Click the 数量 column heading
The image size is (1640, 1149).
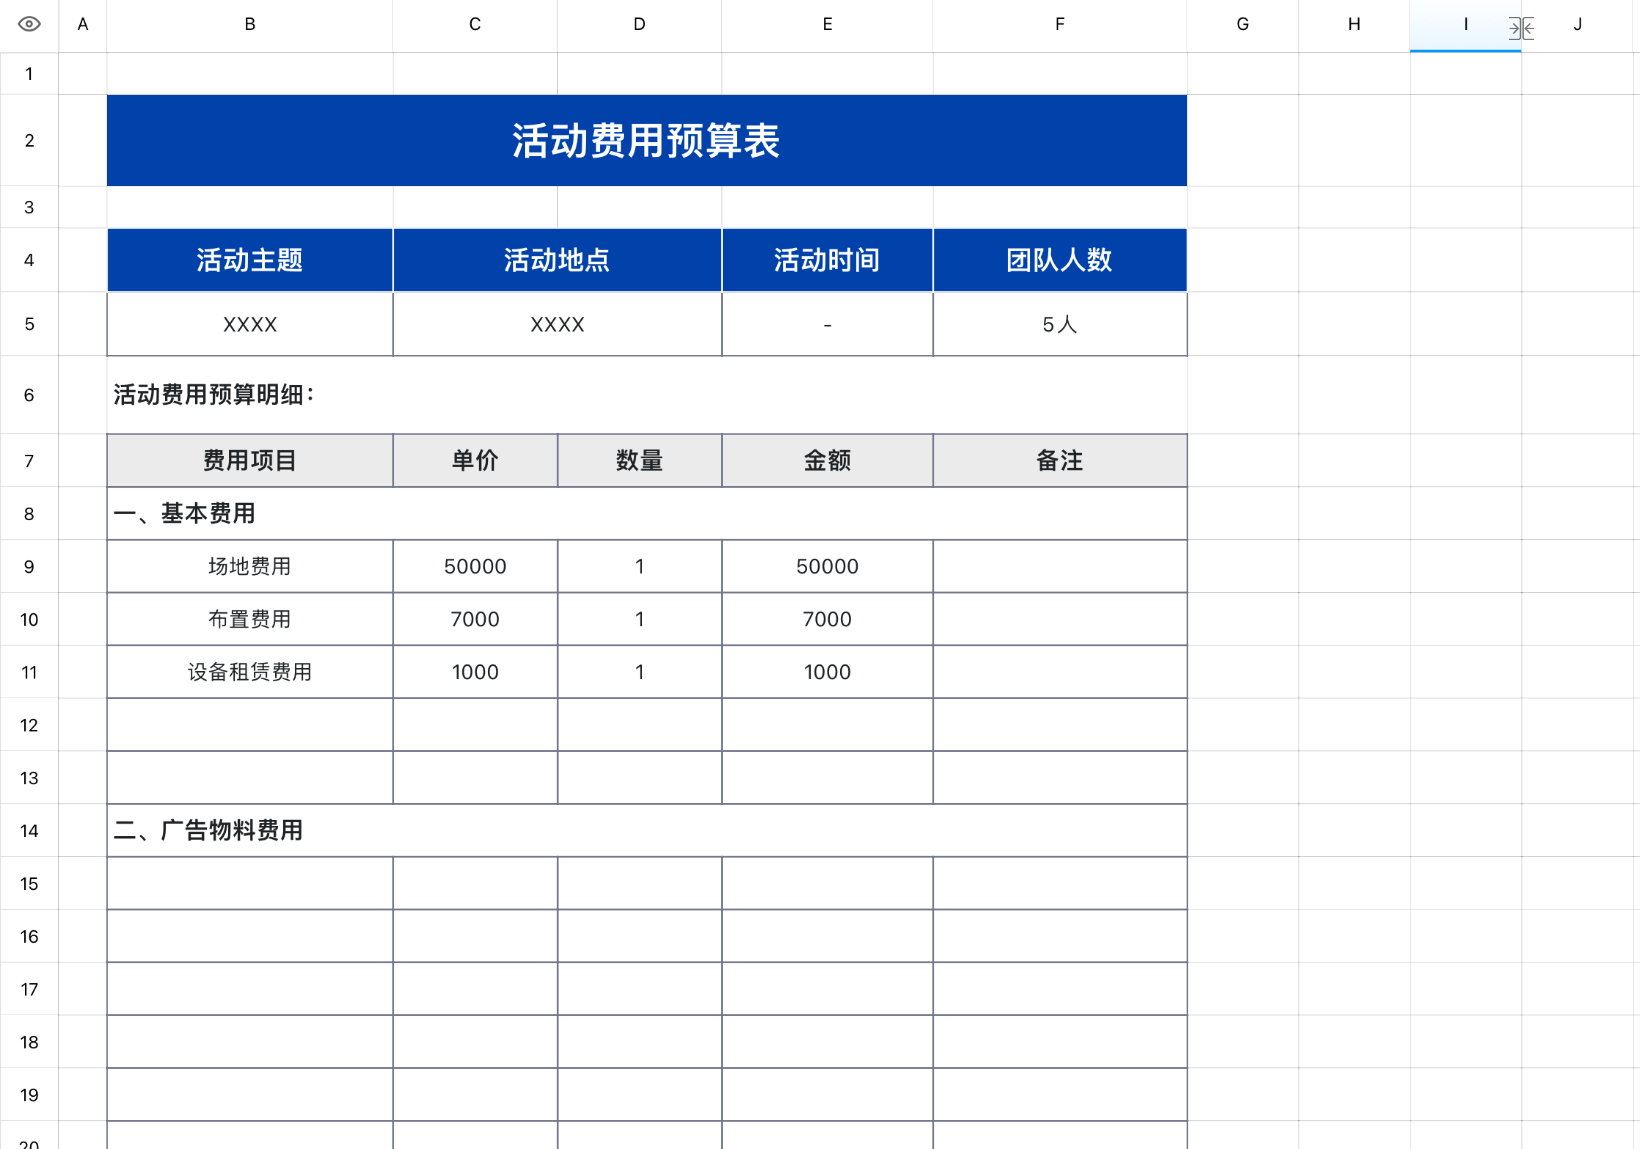point(640,461)
